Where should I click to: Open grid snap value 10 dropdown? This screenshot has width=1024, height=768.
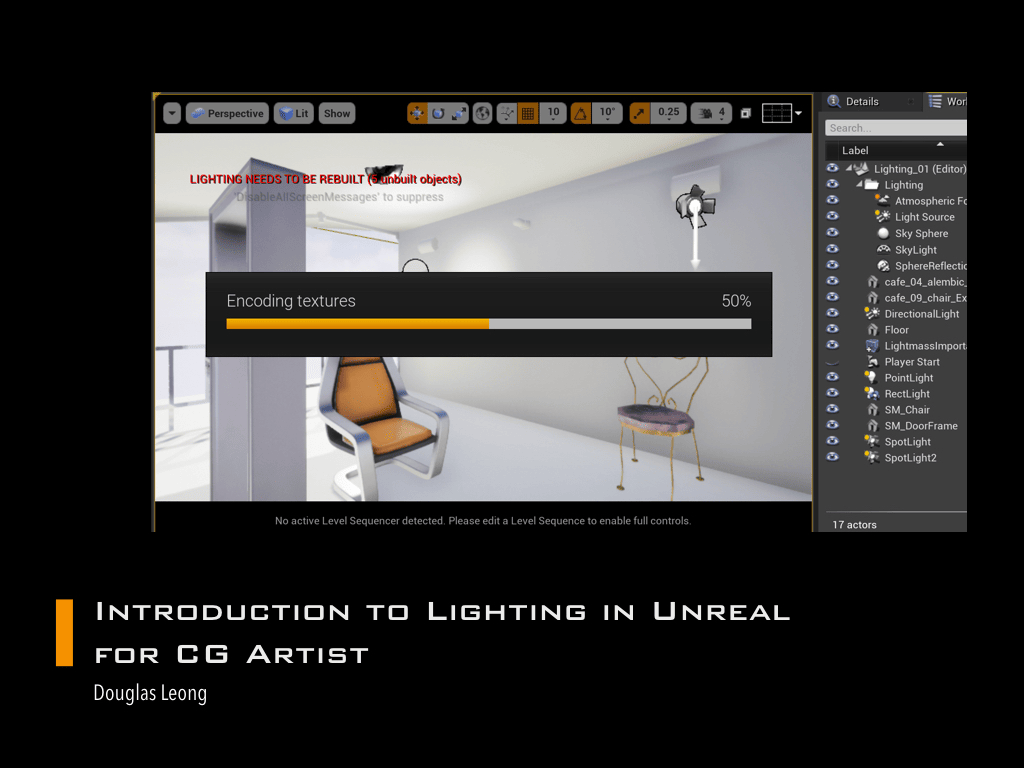coord(553,114)
